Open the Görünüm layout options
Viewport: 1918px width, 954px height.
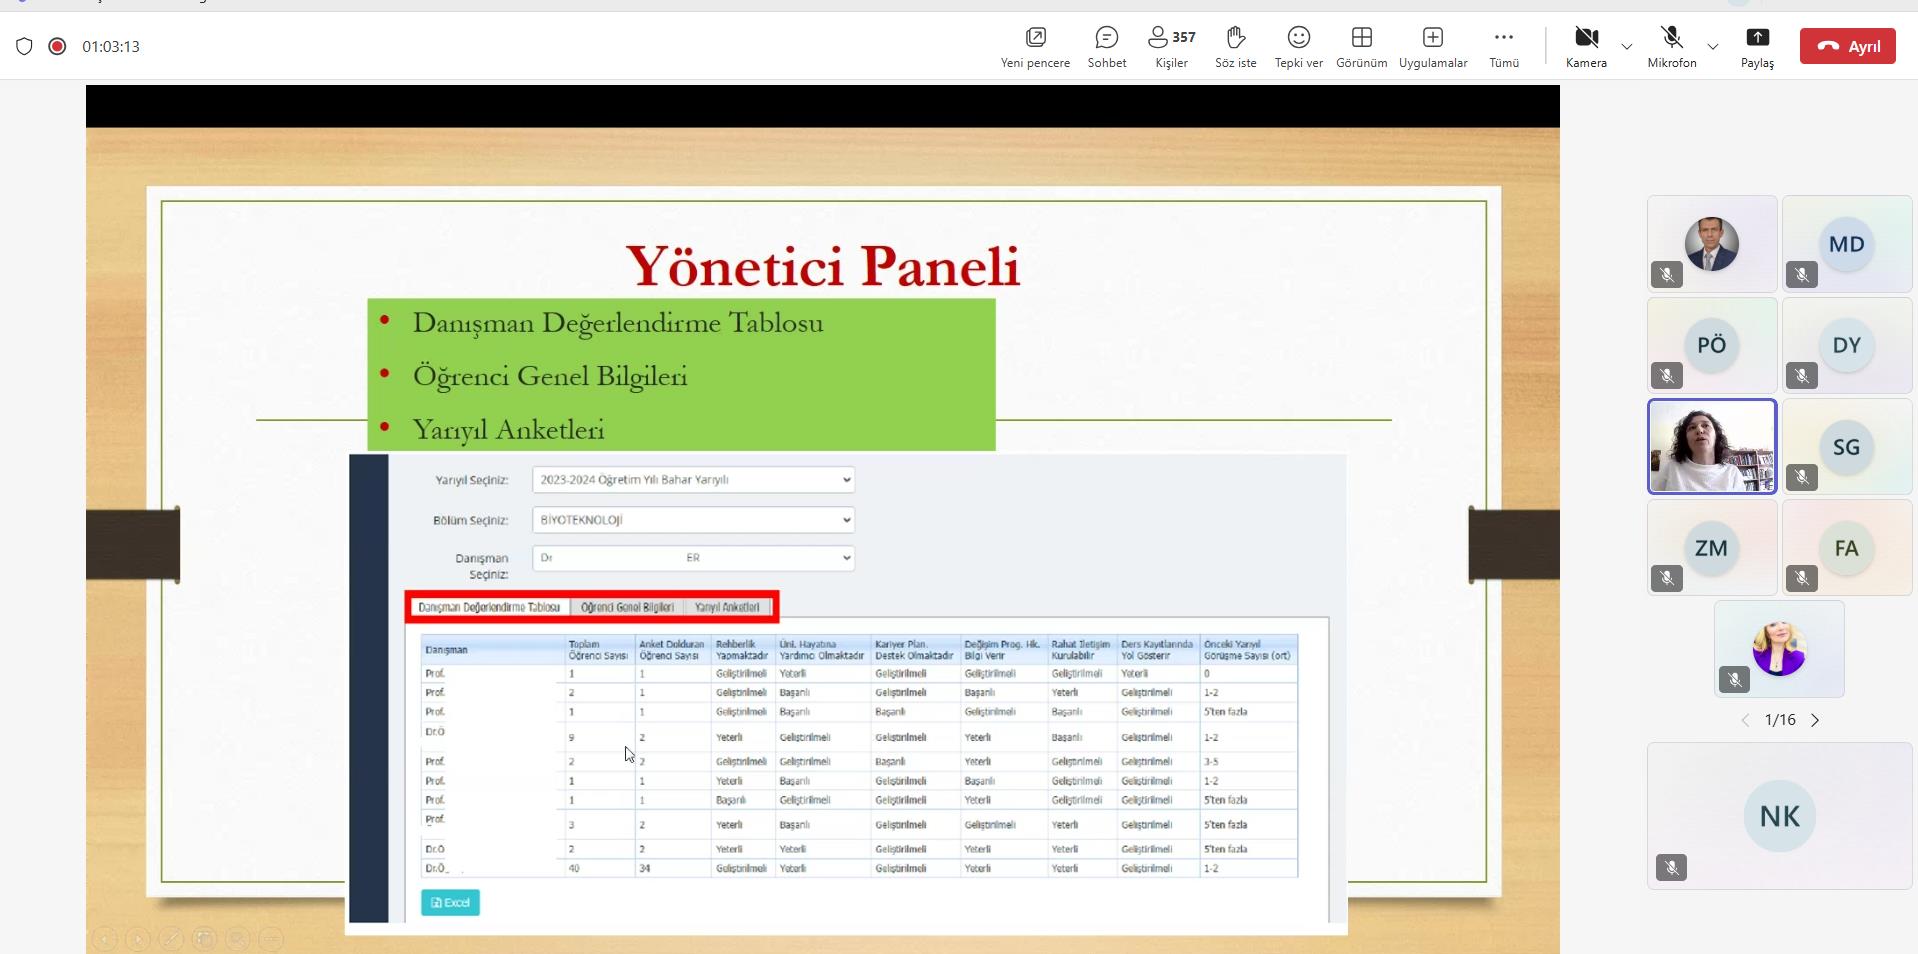point(1361,46)
